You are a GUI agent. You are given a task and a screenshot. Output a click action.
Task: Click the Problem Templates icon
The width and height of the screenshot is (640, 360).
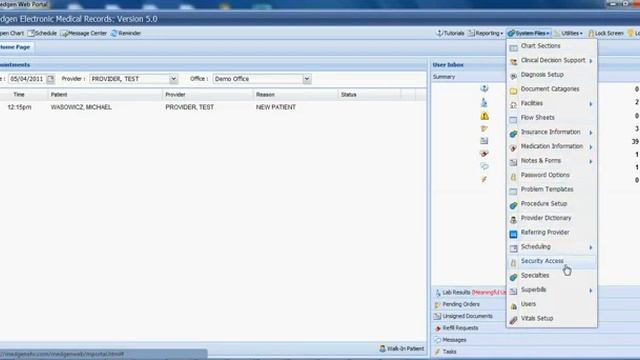513,191
